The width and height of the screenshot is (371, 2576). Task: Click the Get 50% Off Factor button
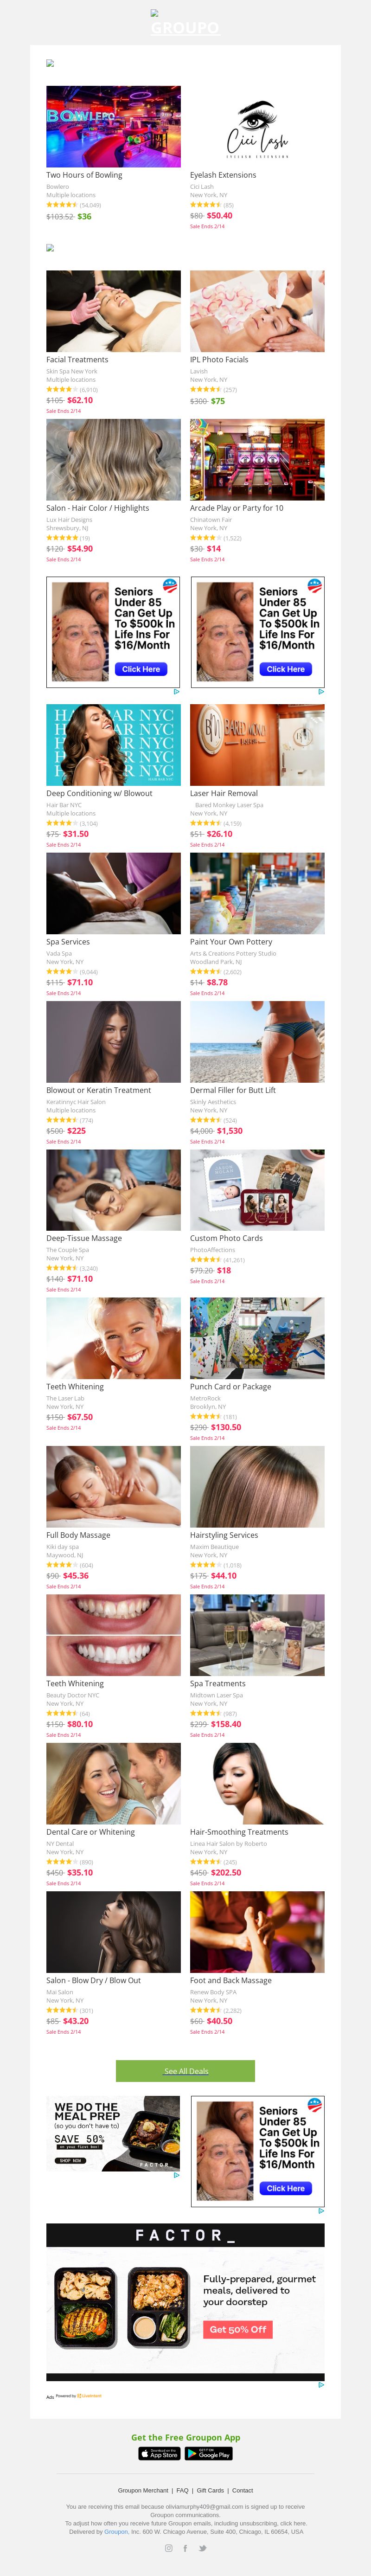pyautogui.click(x=237, y=2329)
